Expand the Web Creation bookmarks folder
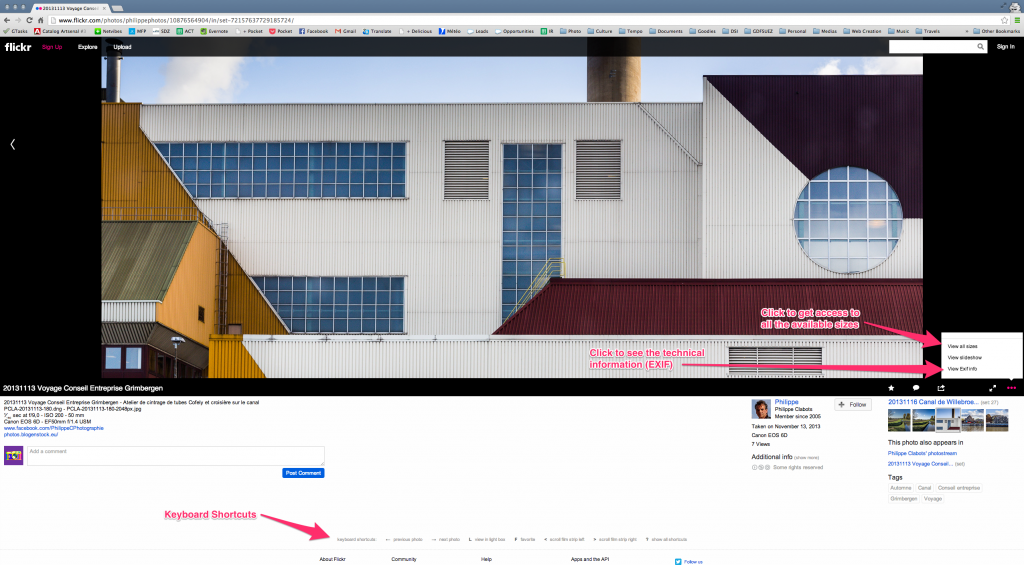The width and height of the screenshot is (1024, 565). (x=862, y=31)
